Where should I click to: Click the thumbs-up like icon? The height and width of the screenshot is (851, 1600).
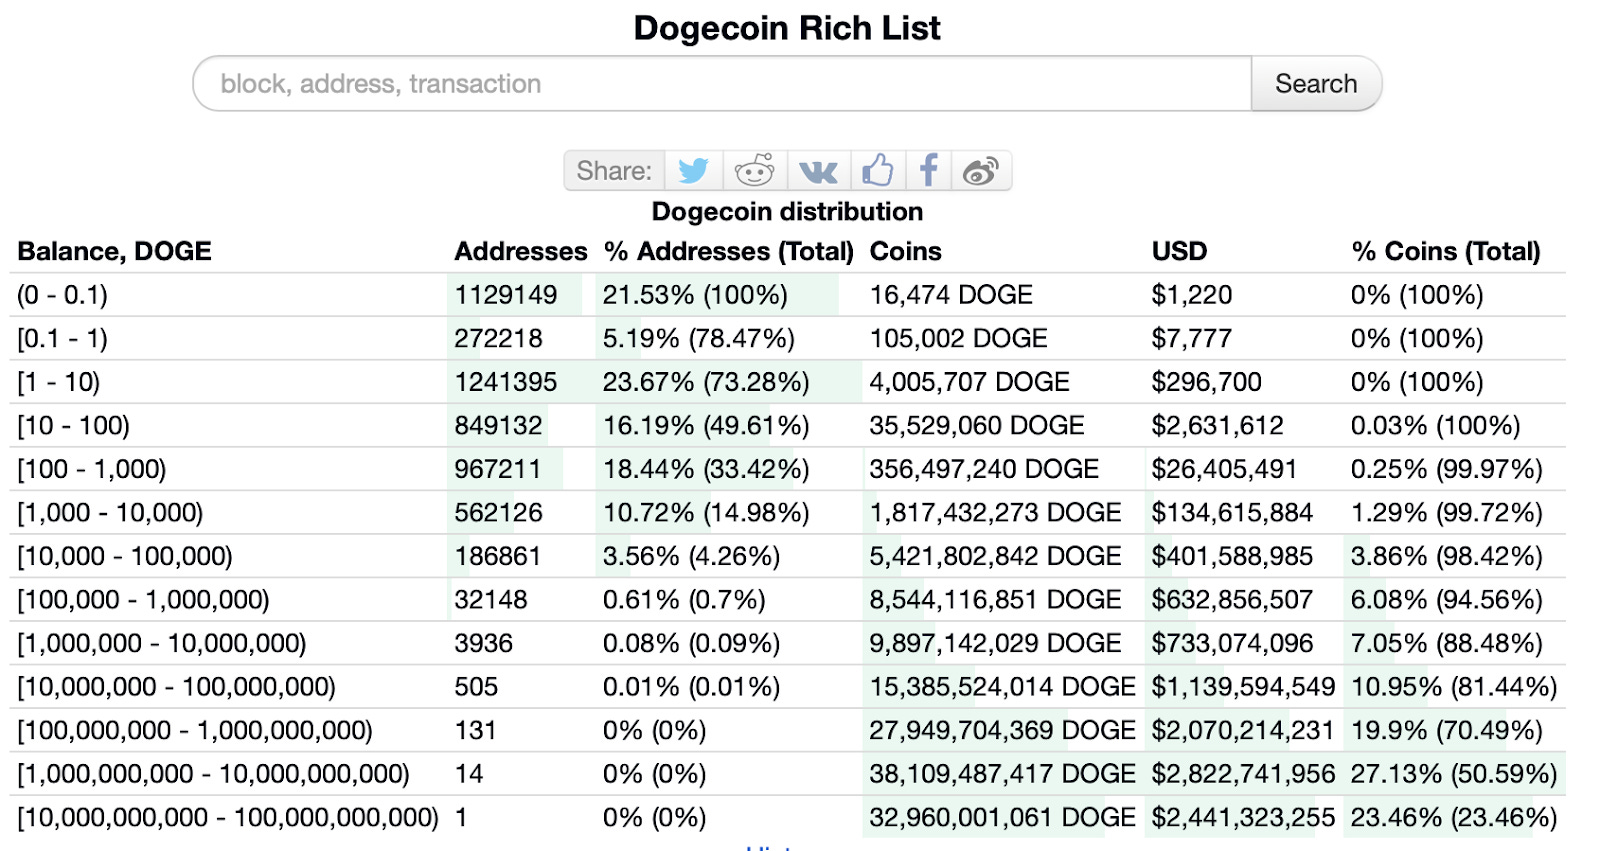(878, 171)
